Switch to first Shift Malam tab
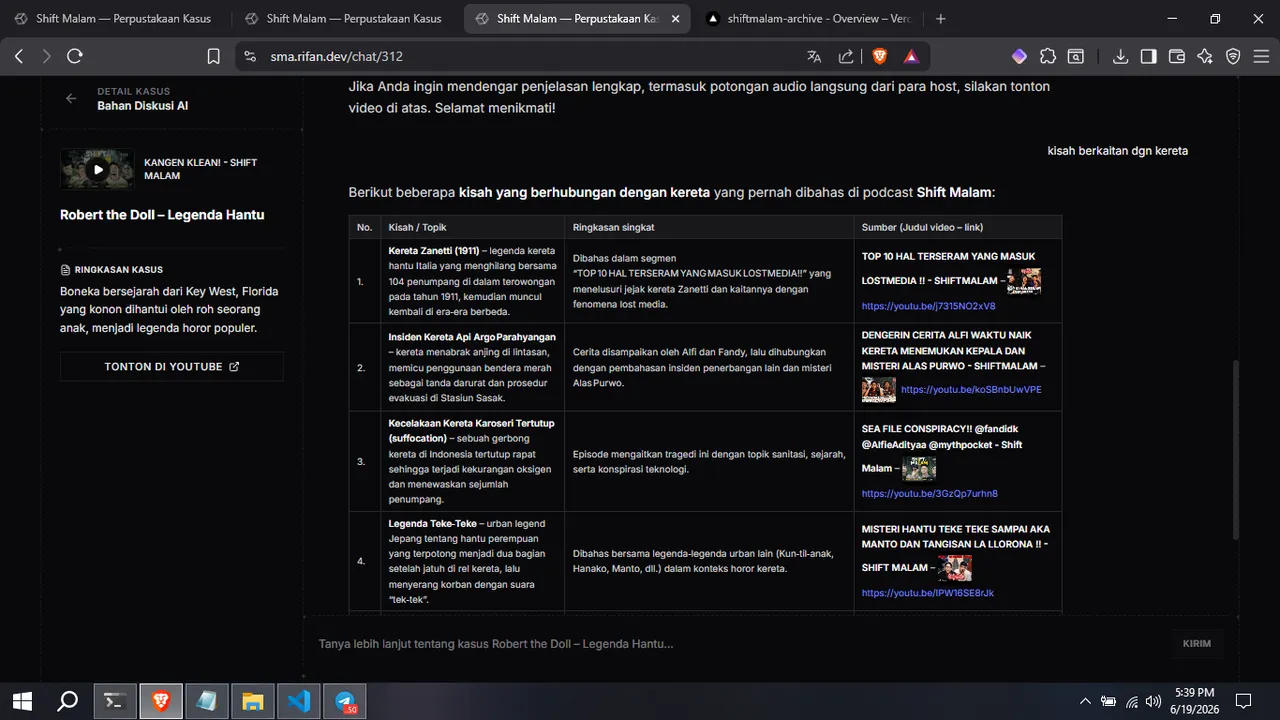1280x720 pixels. (x=113, y=19)
